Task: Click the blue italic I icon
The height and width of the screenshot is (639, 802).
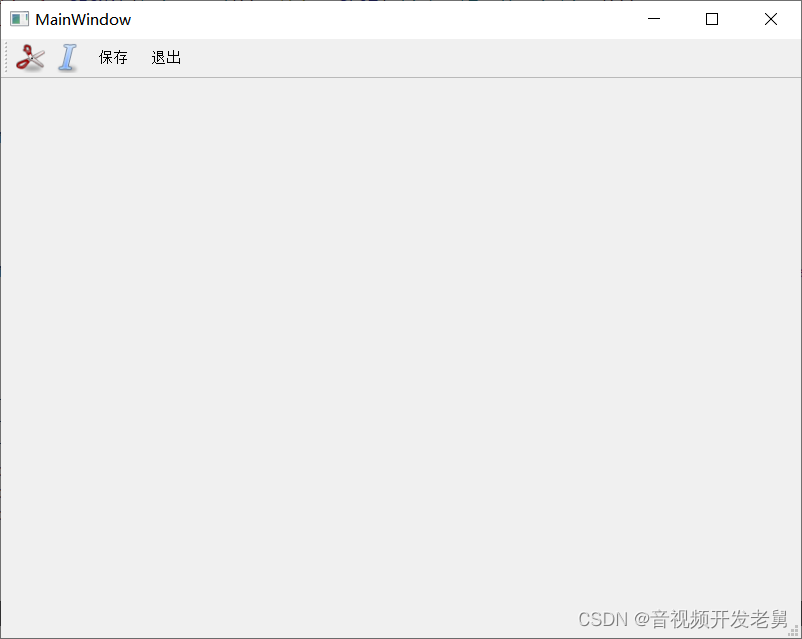Action: click(x=68, y=57)
